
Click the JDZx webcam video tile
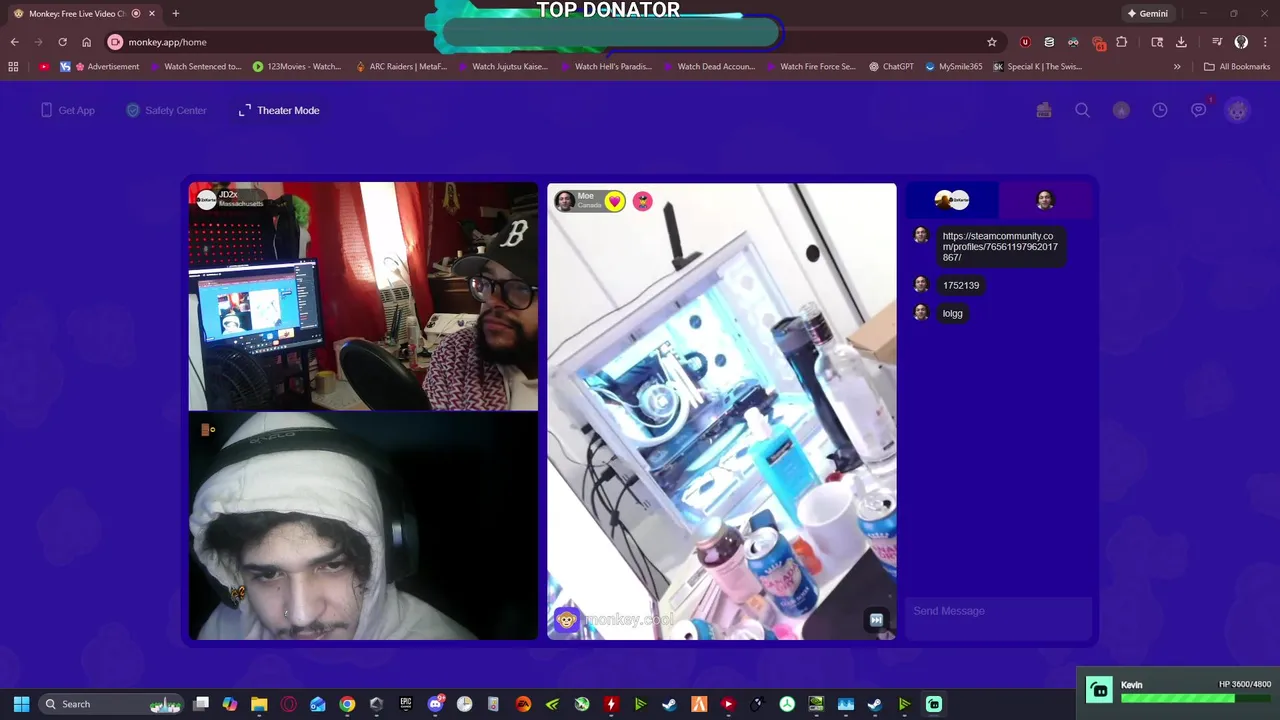point(363,297)
